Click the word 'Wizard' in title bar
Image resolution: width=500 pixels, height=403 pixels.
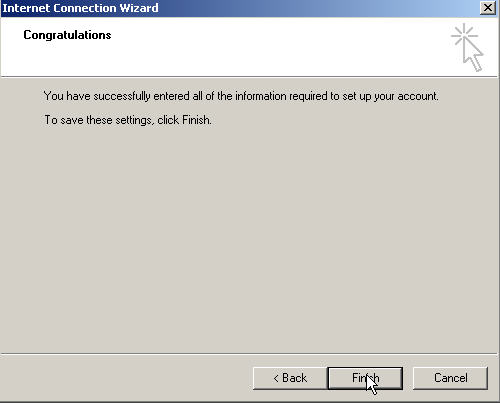coord(139,8)
